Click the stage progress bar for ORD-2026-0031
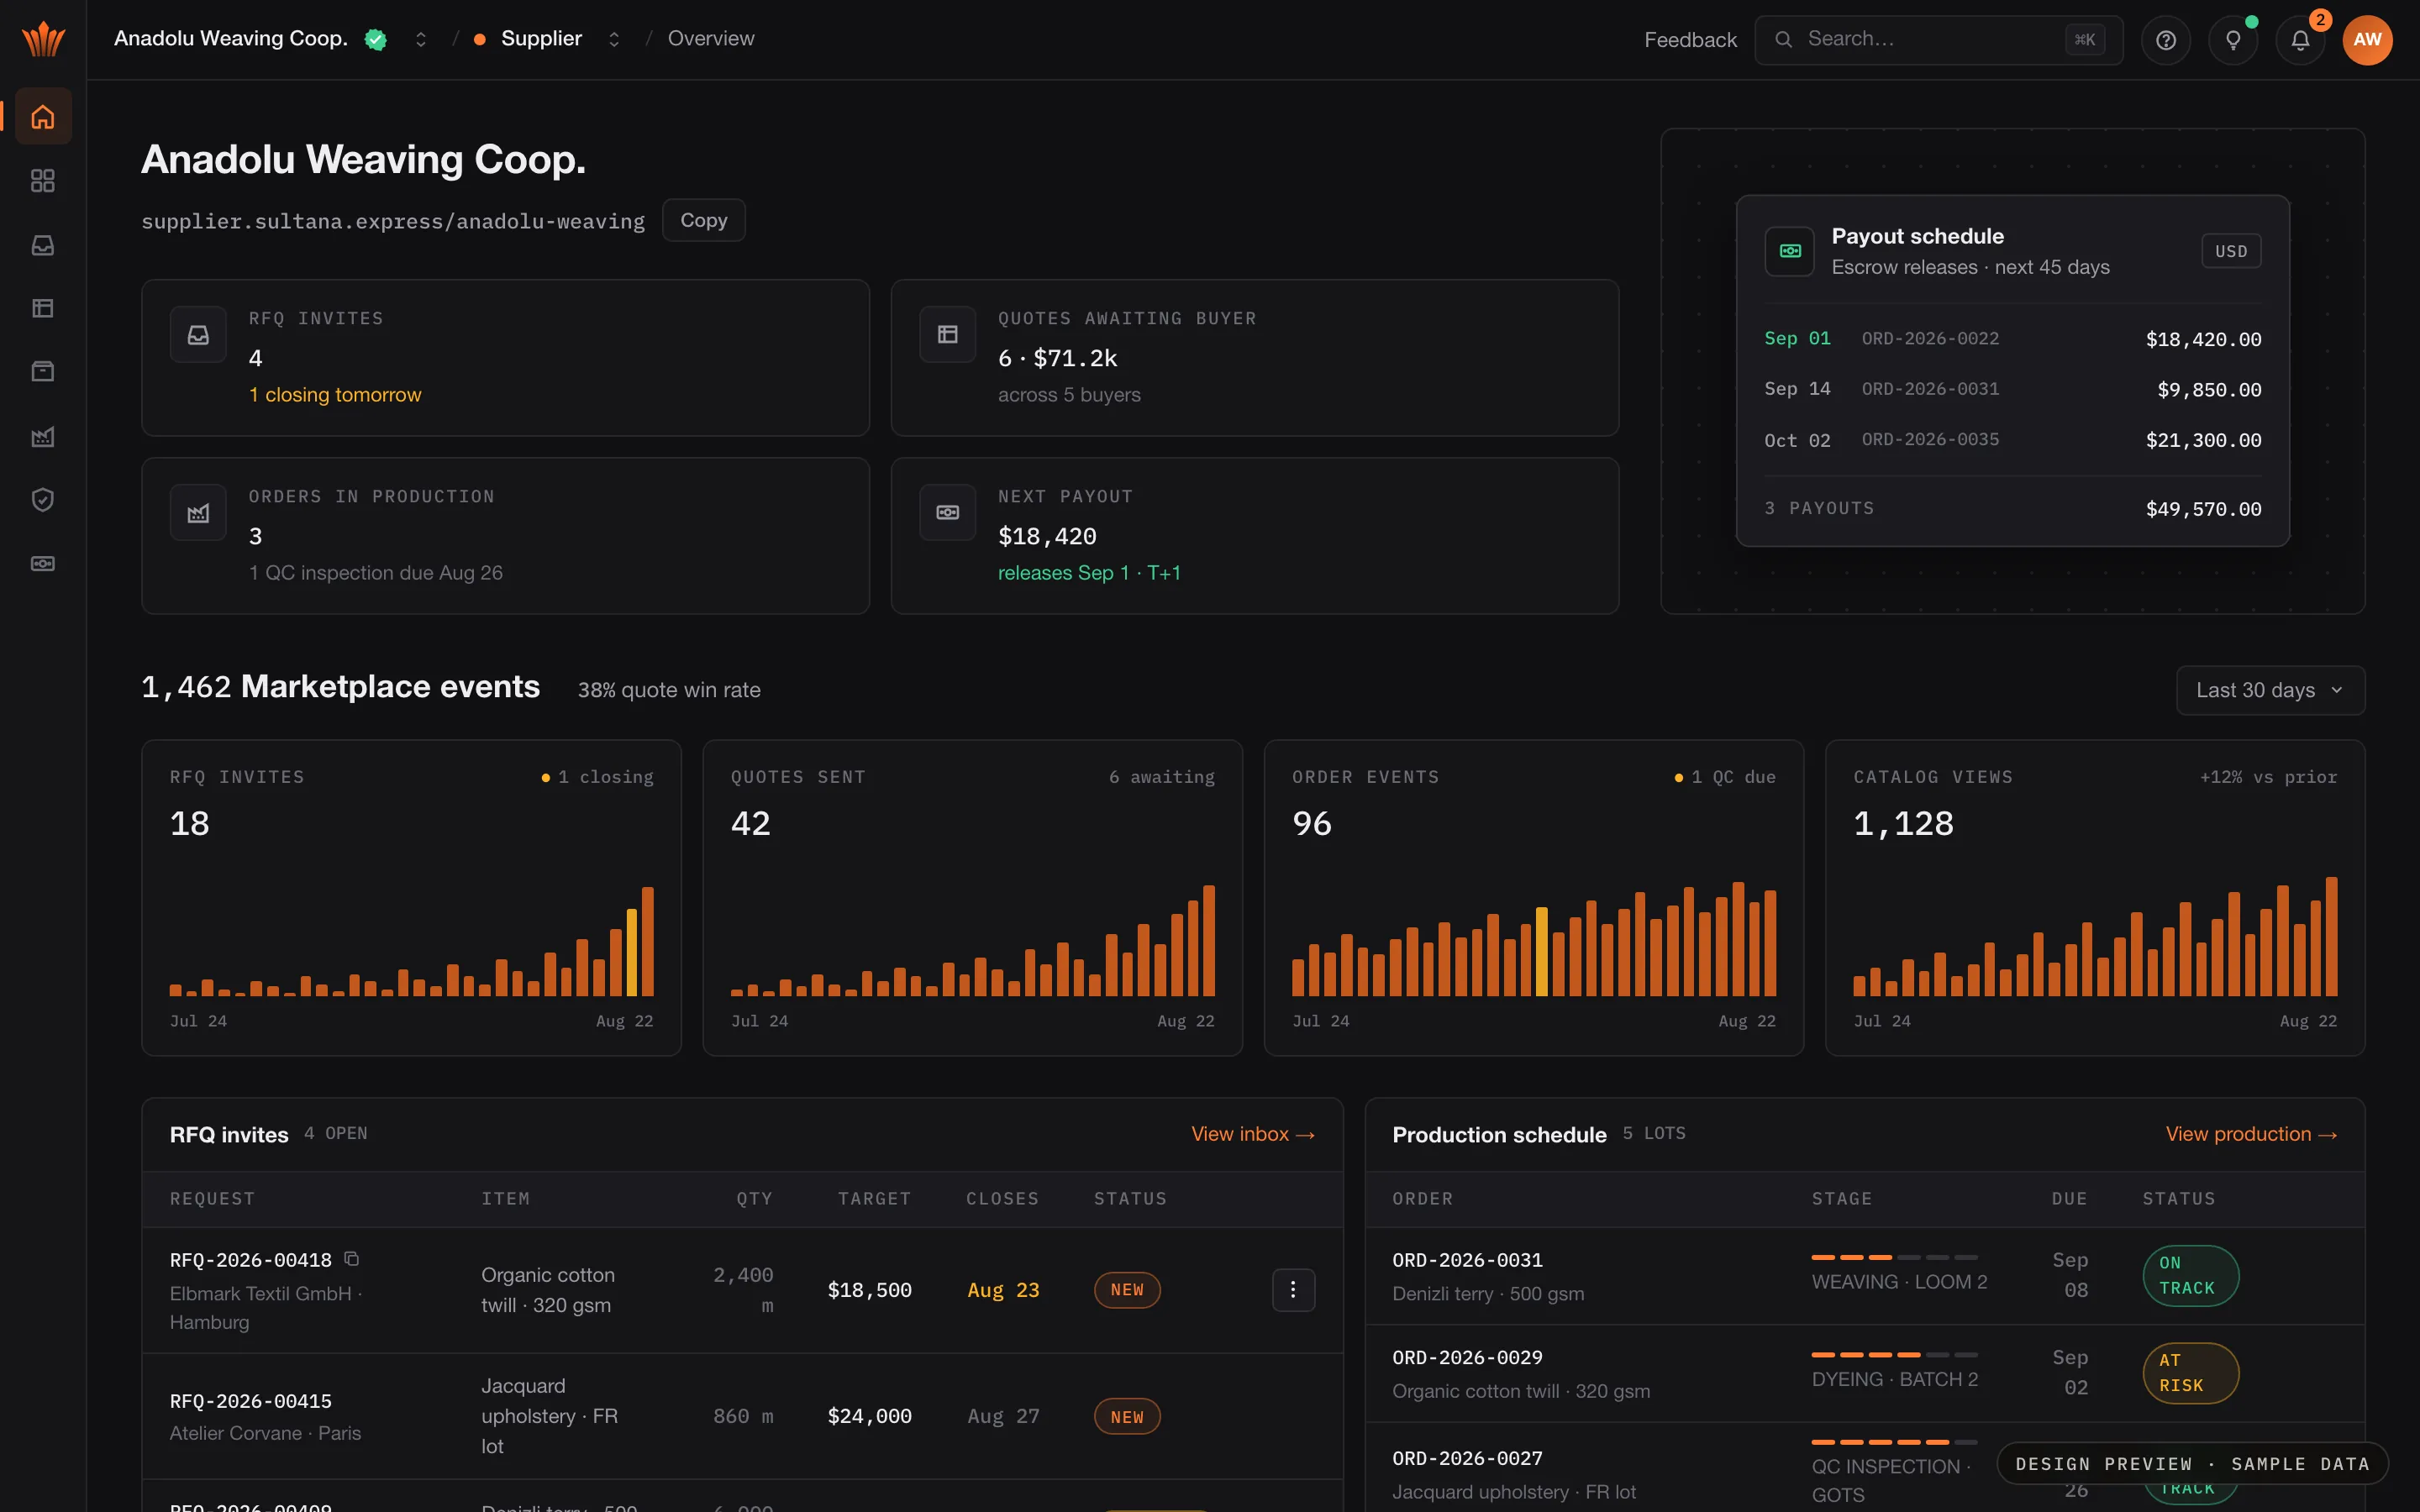The image size is (2420, 1512). pyautogui.click(x=1894, y=1257)
